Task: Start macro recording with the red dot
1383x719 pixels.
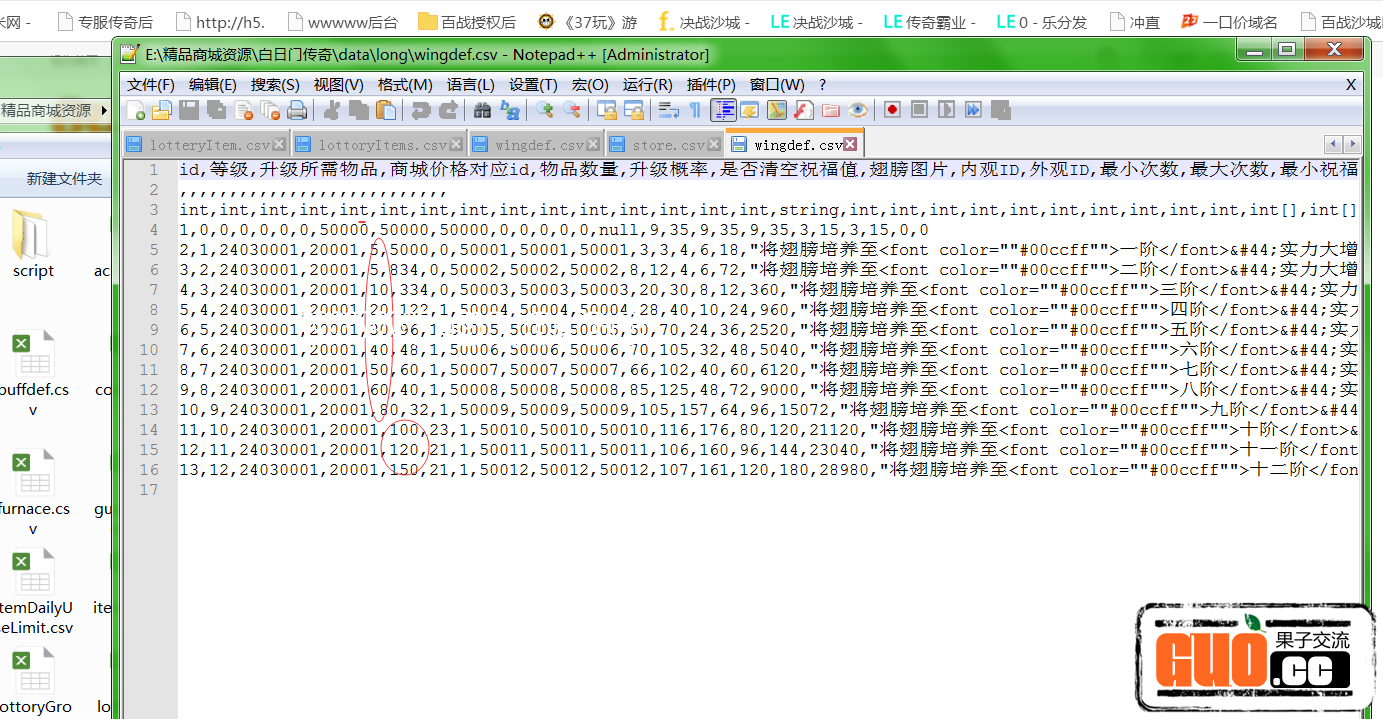Action: coord(892,110)
